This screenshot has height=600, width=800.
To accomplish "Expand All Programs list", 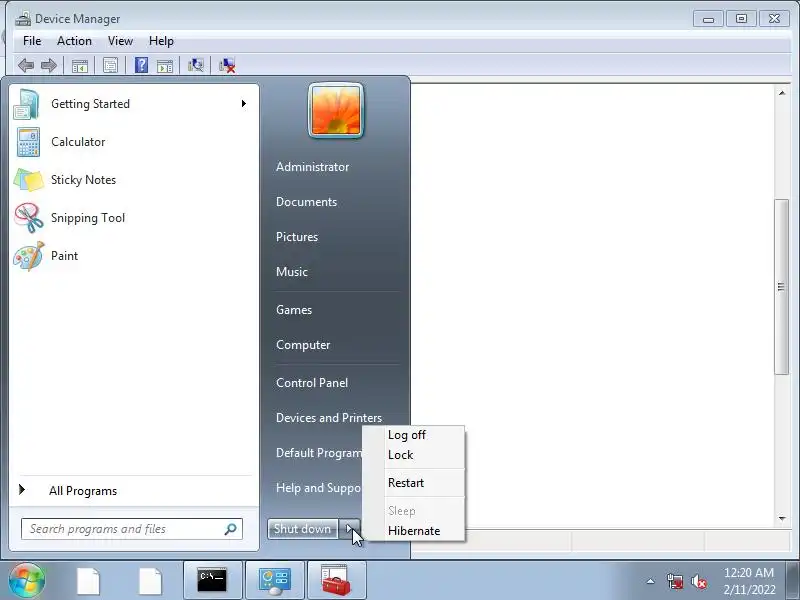I will (x=134, y=490).
